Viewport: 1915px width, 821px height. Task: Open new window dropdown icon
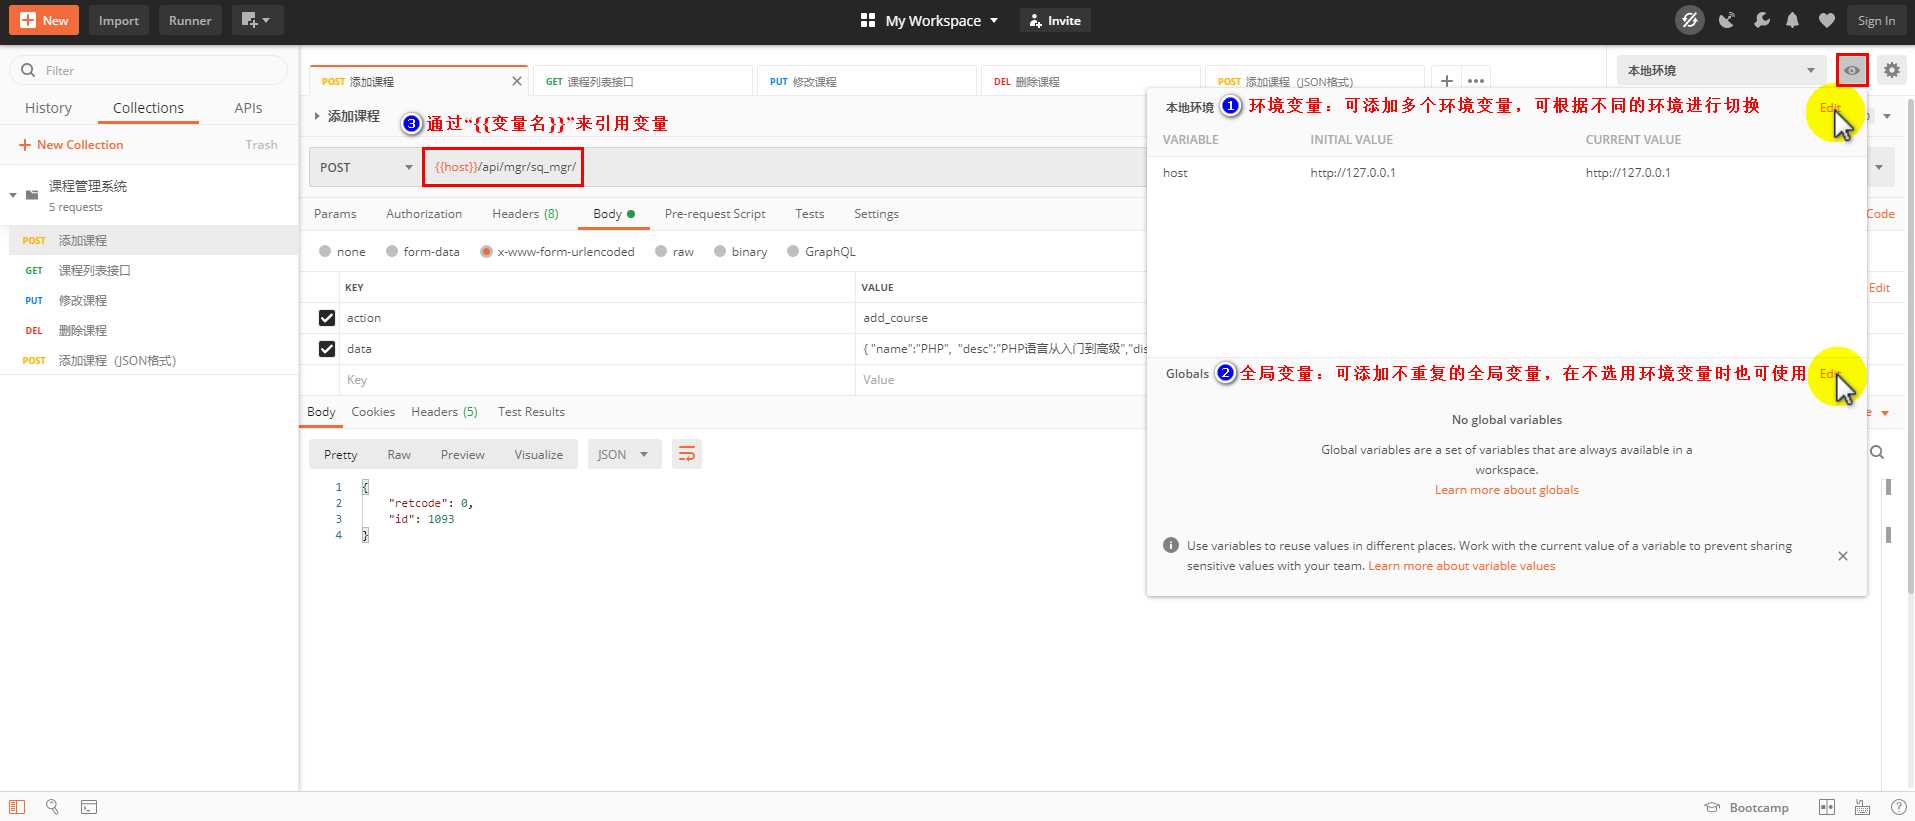257,20
